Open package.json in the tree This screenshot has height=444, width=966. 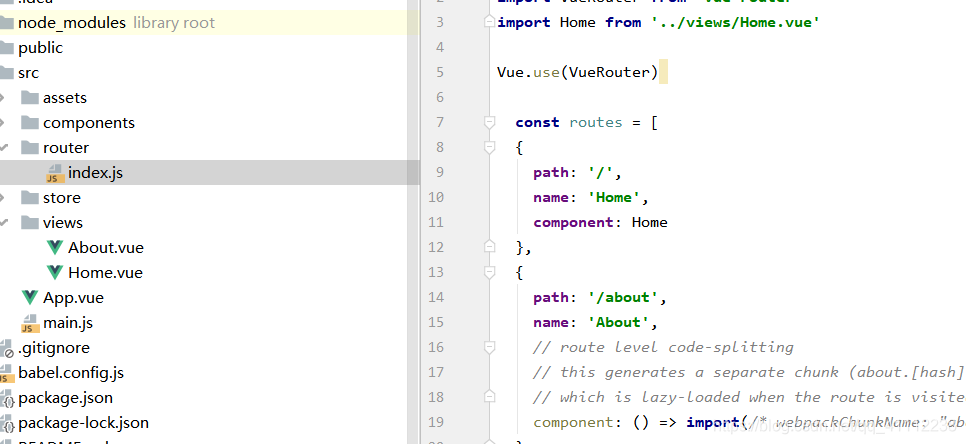click(x=65, y=398)
